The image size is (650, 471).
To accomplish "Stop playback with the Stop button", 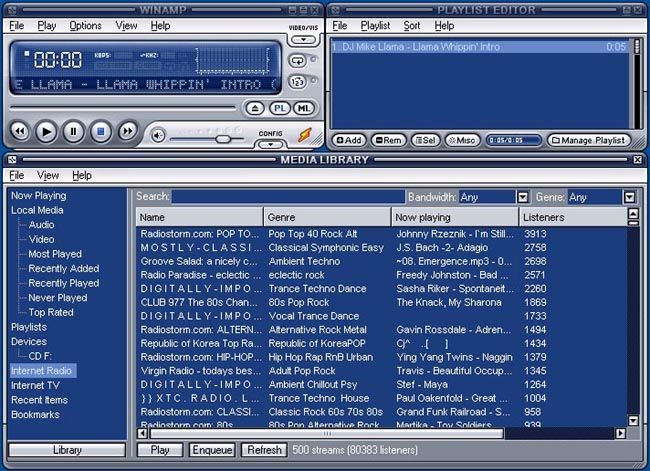I will click(101, 132).
